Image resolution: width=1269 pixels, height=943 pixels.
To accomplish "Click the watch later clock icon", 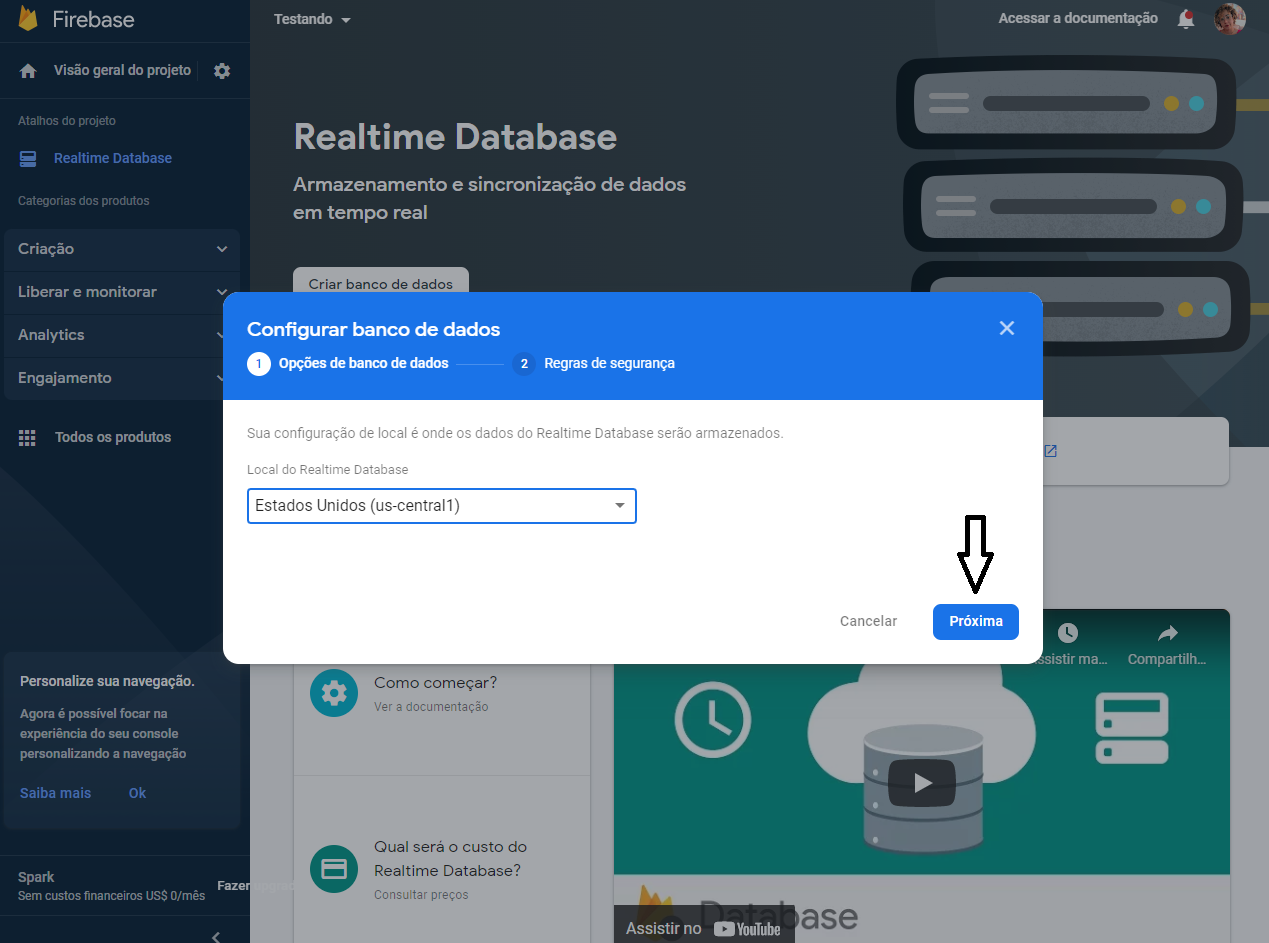I will [1067, 632].
